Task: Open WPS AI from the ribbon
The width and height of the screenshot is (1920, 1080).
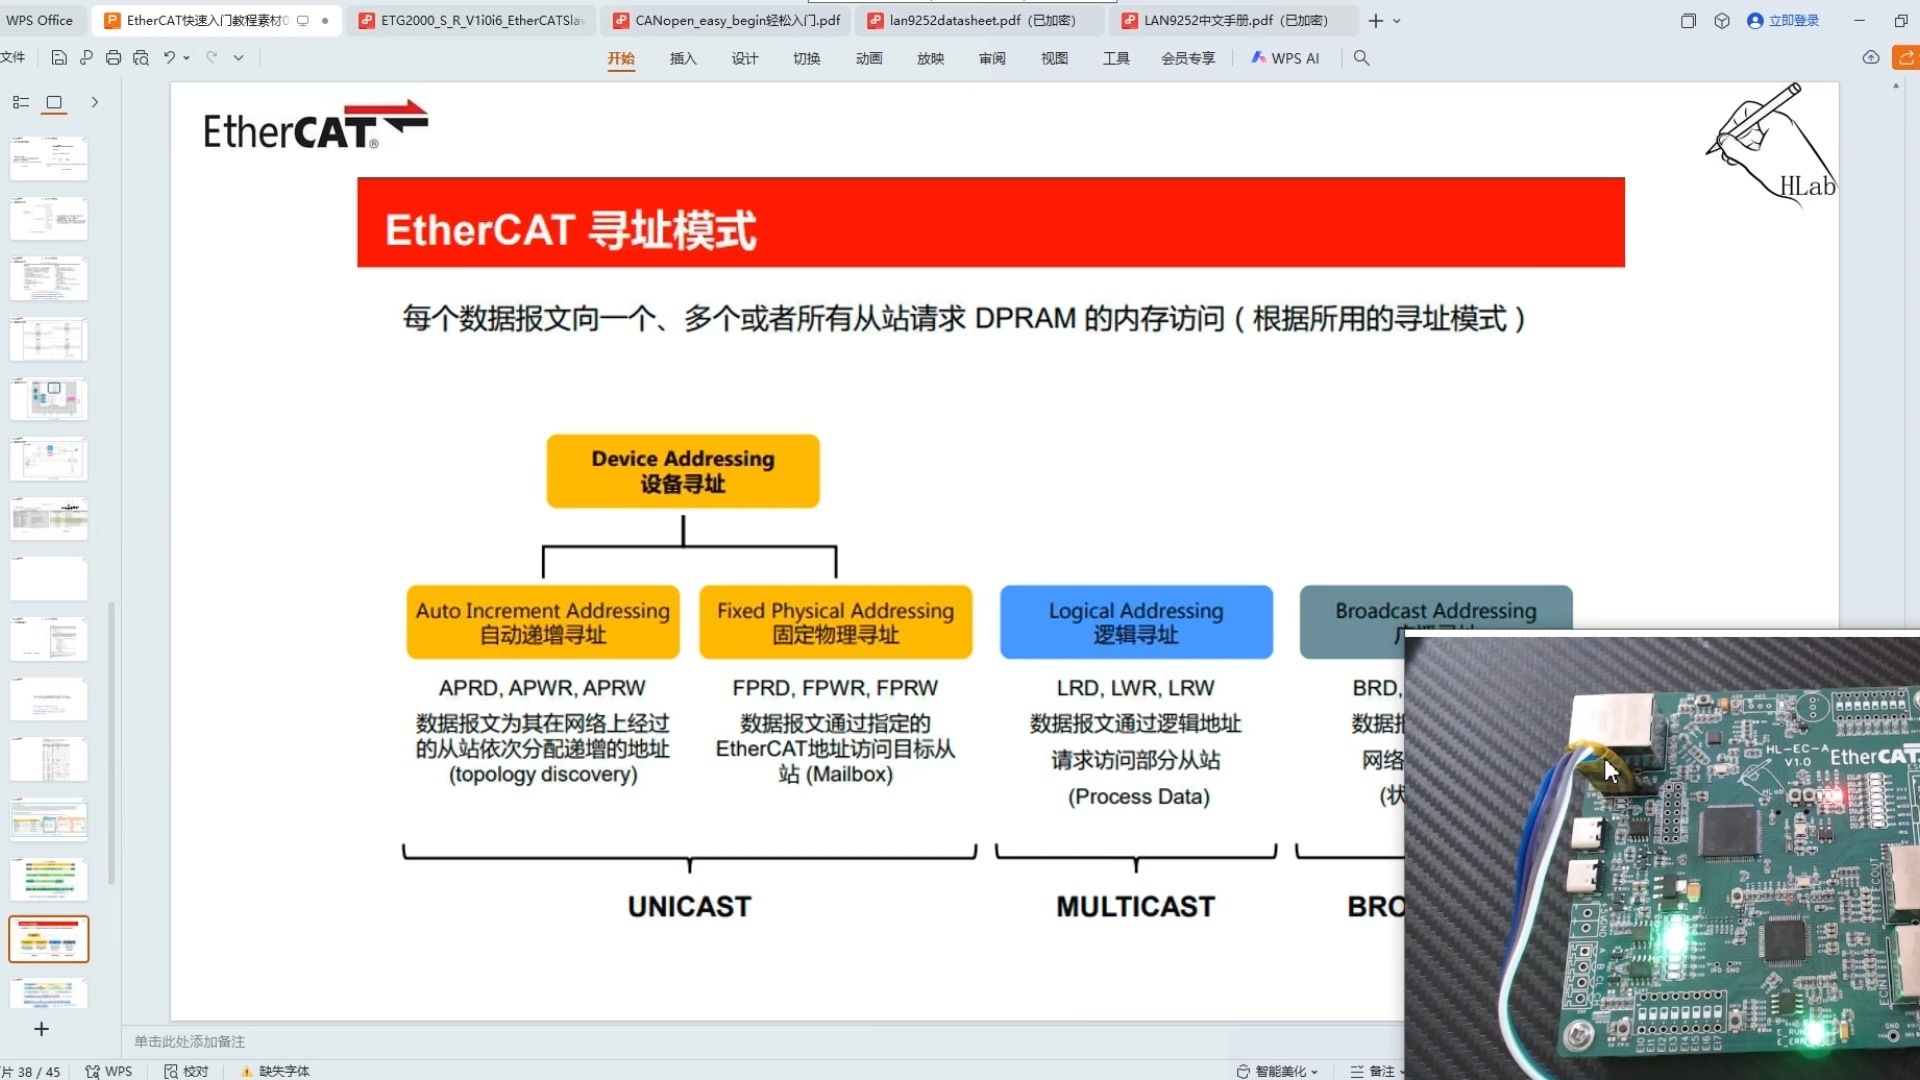Action: pos(1286,58)
